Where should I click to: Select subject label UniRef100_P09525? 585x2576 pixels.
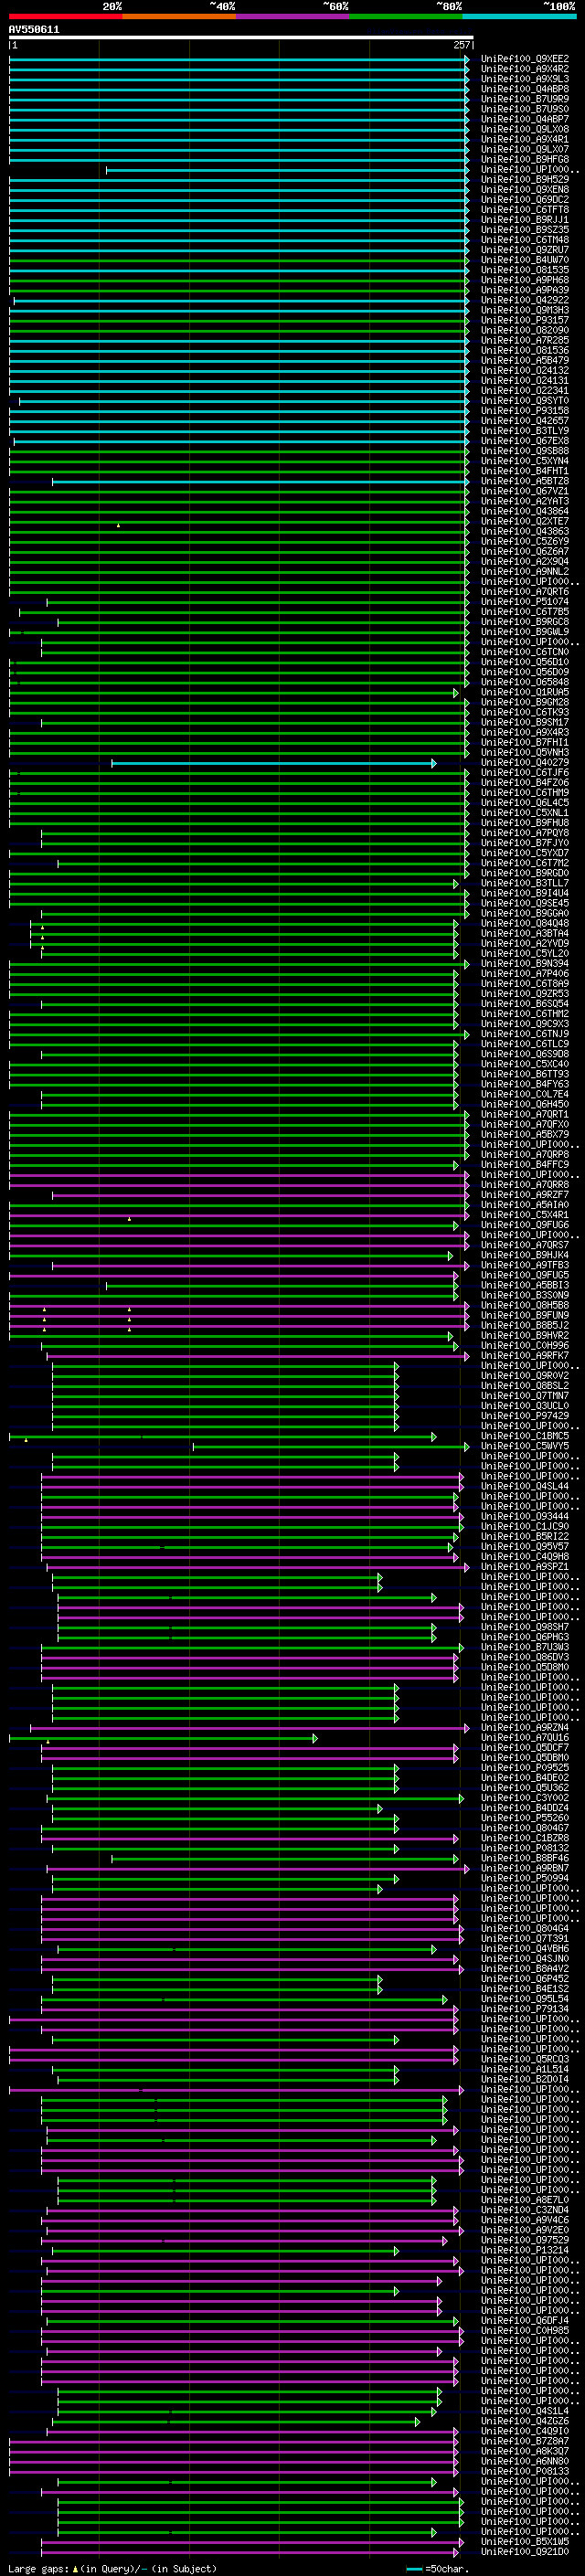(x=525, y=1768)
